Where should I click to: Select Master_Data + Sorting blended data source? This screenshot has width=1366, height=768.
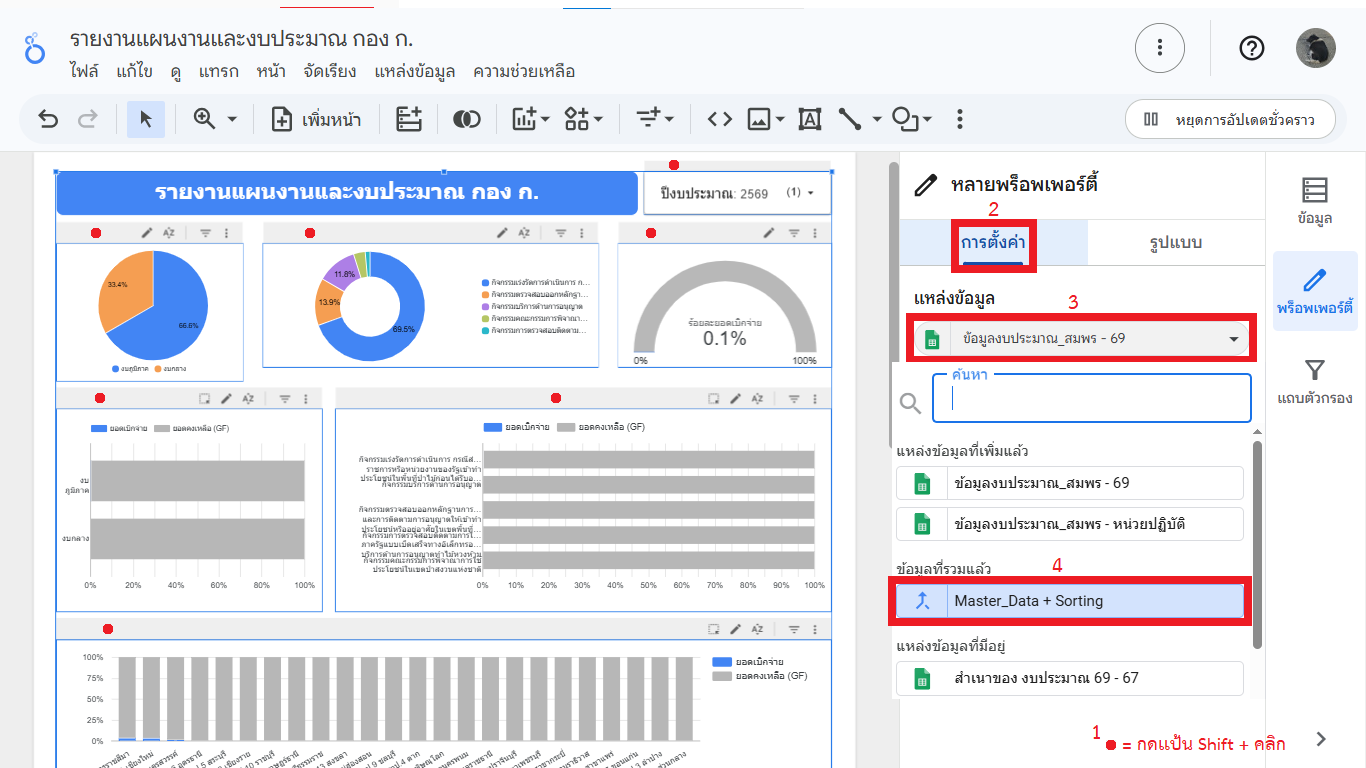(1069, 601)
